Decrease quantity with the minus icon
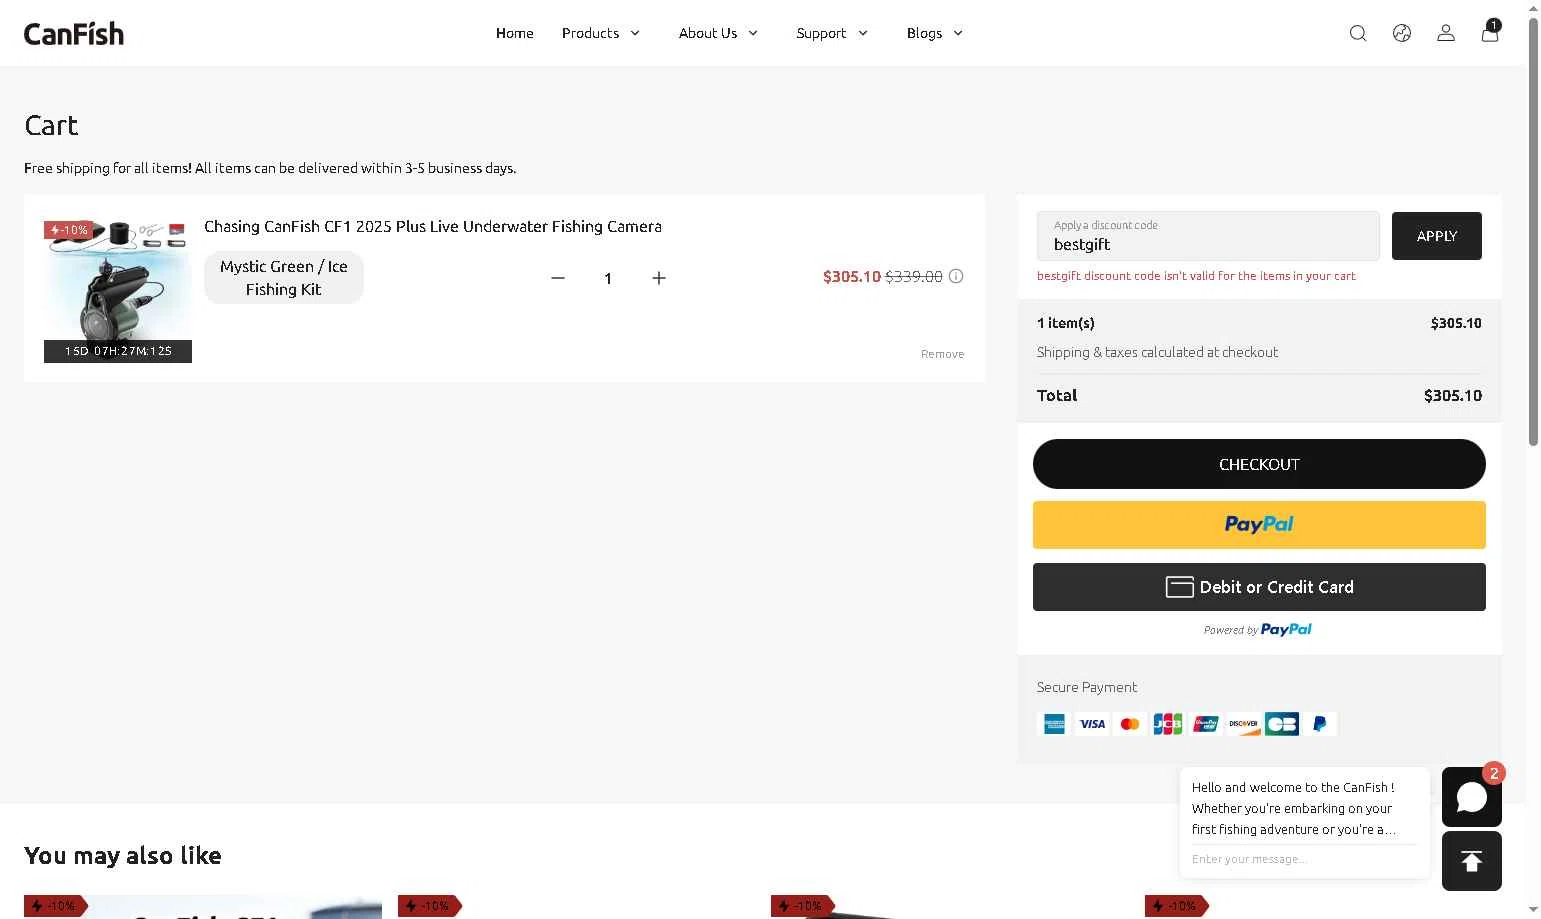 tap(558, 278)
